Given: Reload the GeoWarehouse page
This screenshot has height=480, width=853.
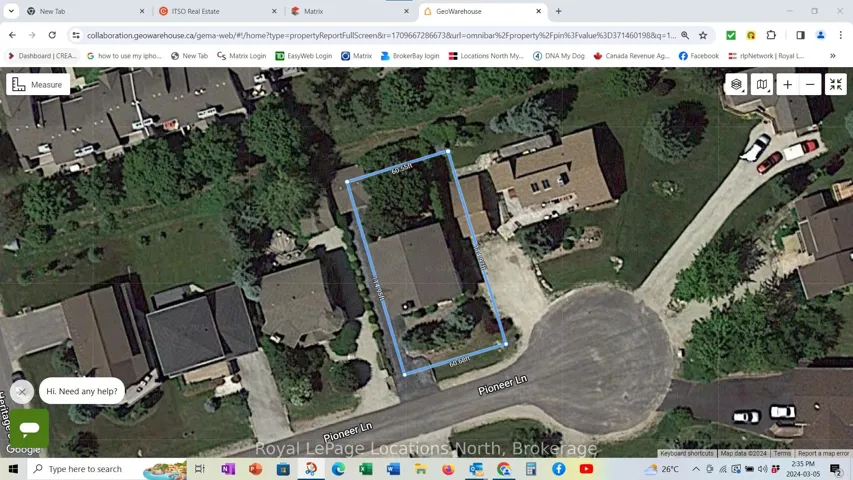Looking at the screenshot, I should pyautogui.click(x=52, y=35).
